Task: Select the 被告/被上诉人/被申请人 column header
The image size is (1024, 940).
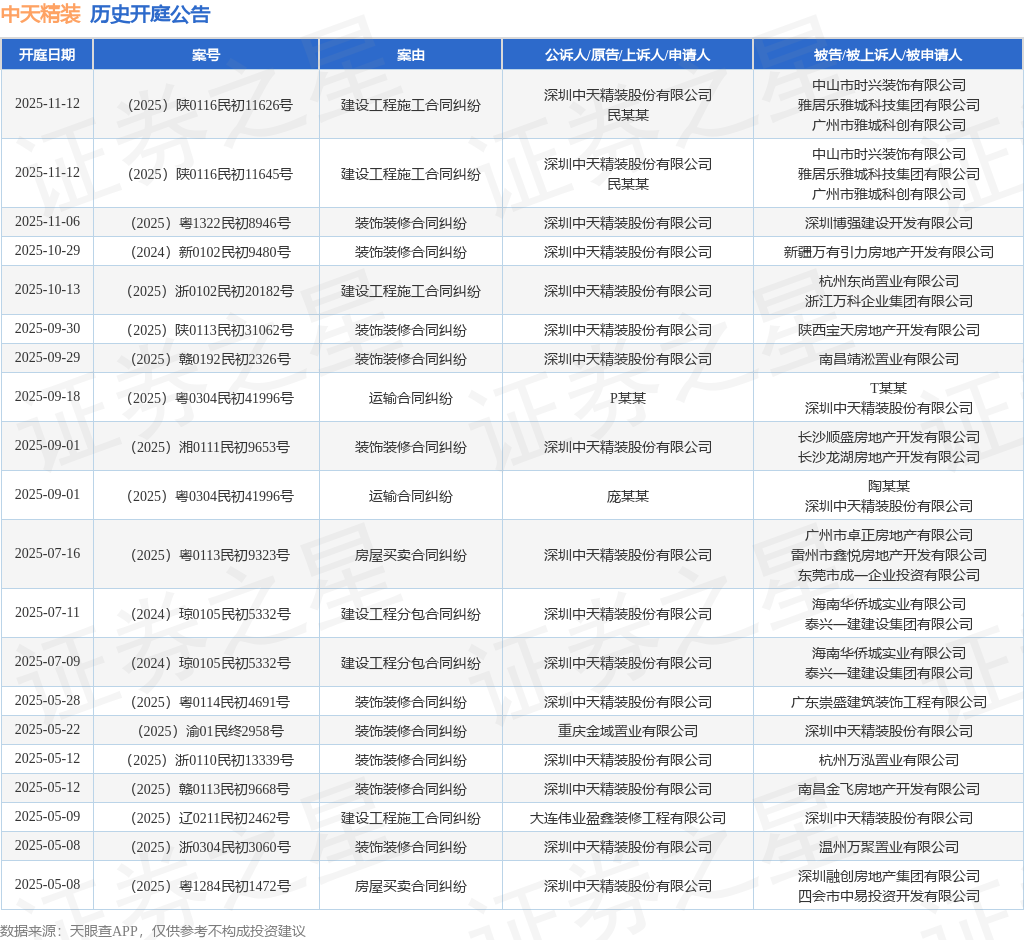Action: pyautogui.click(x=888, y=55)
